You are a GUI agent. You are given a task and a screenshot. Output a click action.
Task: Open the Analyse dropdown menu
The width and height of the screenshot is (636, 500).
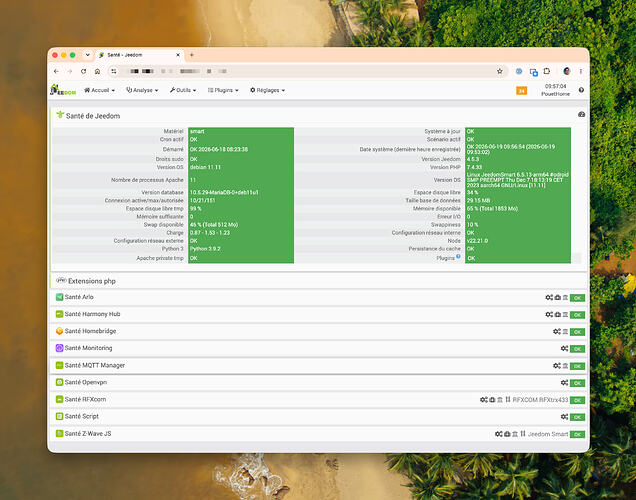142,90
